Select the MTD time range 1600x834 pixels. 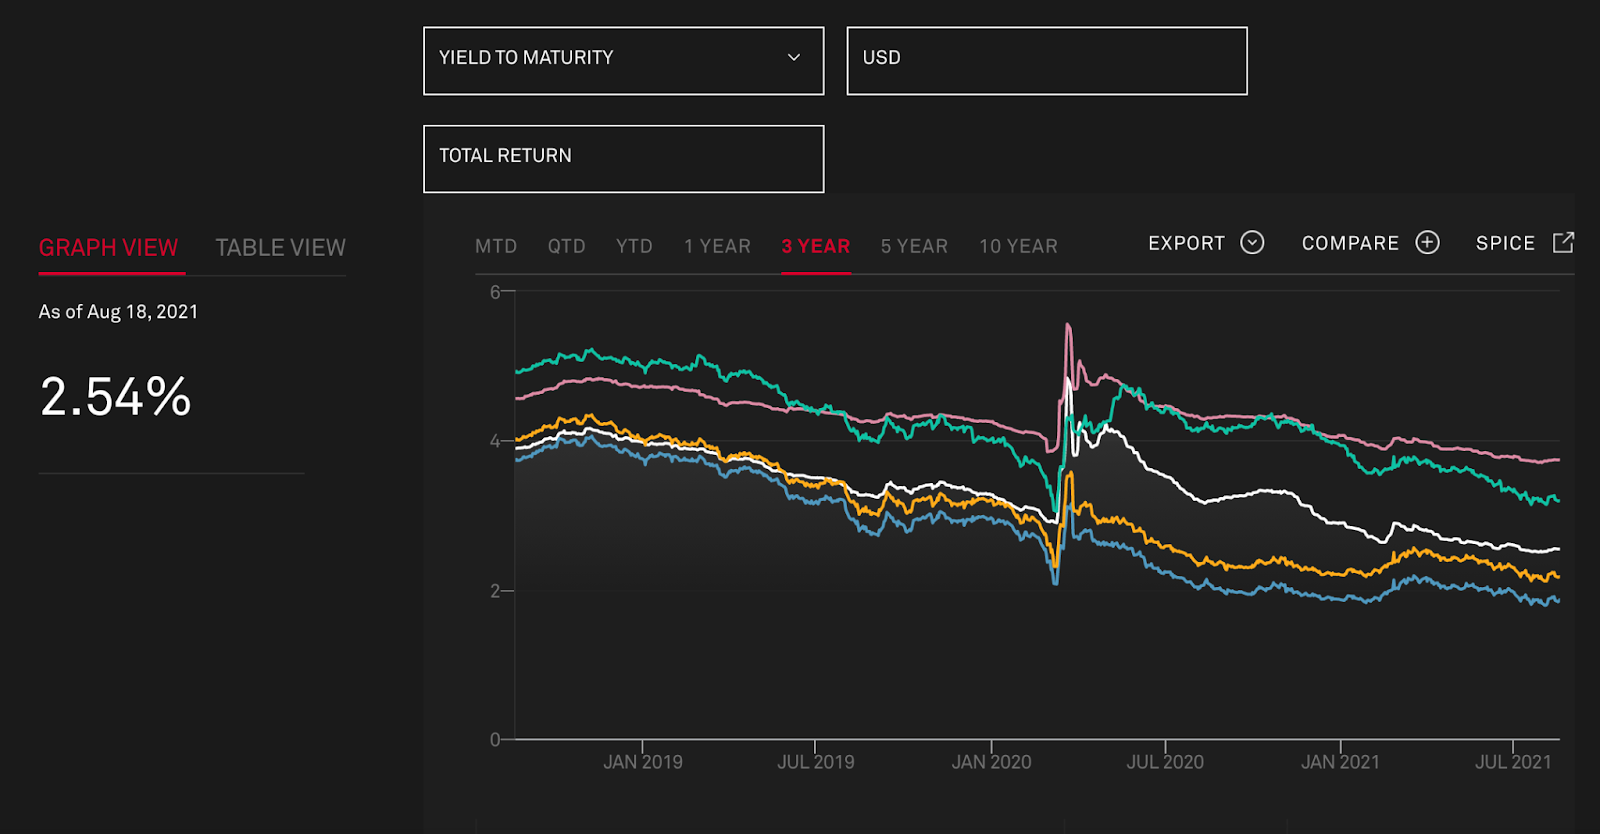tap(496, 246)
